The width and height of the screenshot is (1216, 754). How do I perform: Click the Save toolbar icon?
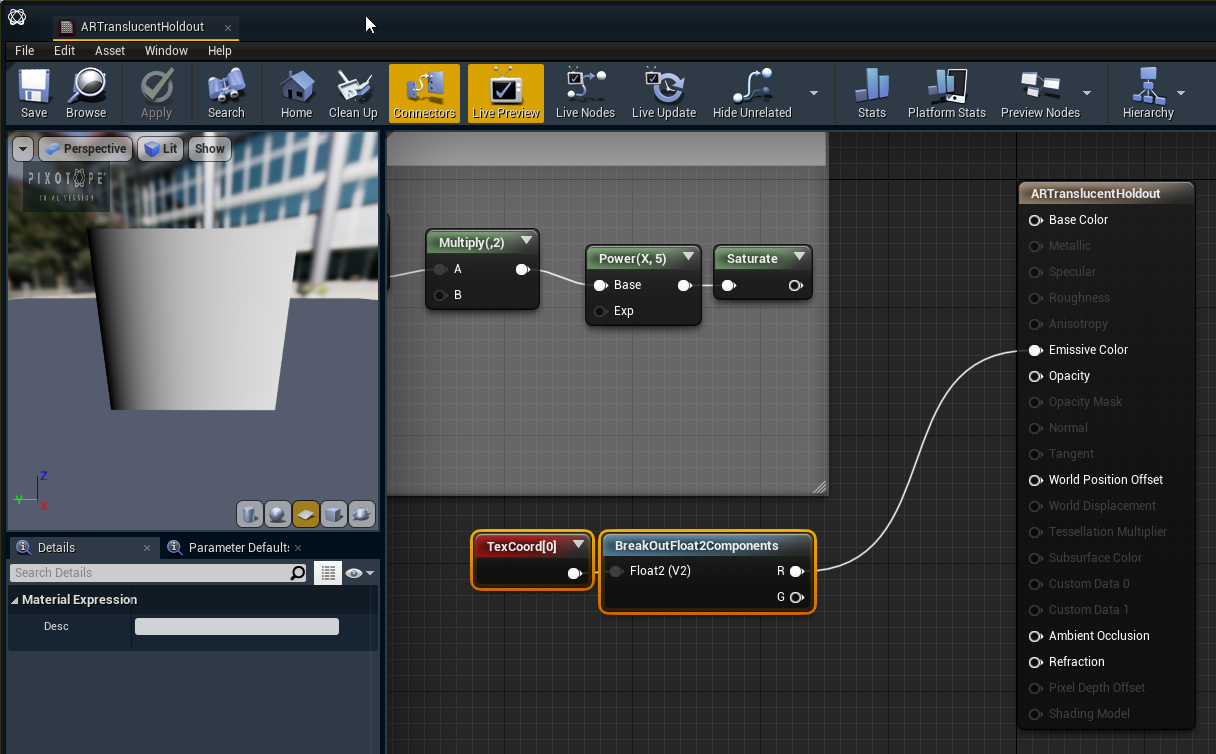(x=34, y=94)
